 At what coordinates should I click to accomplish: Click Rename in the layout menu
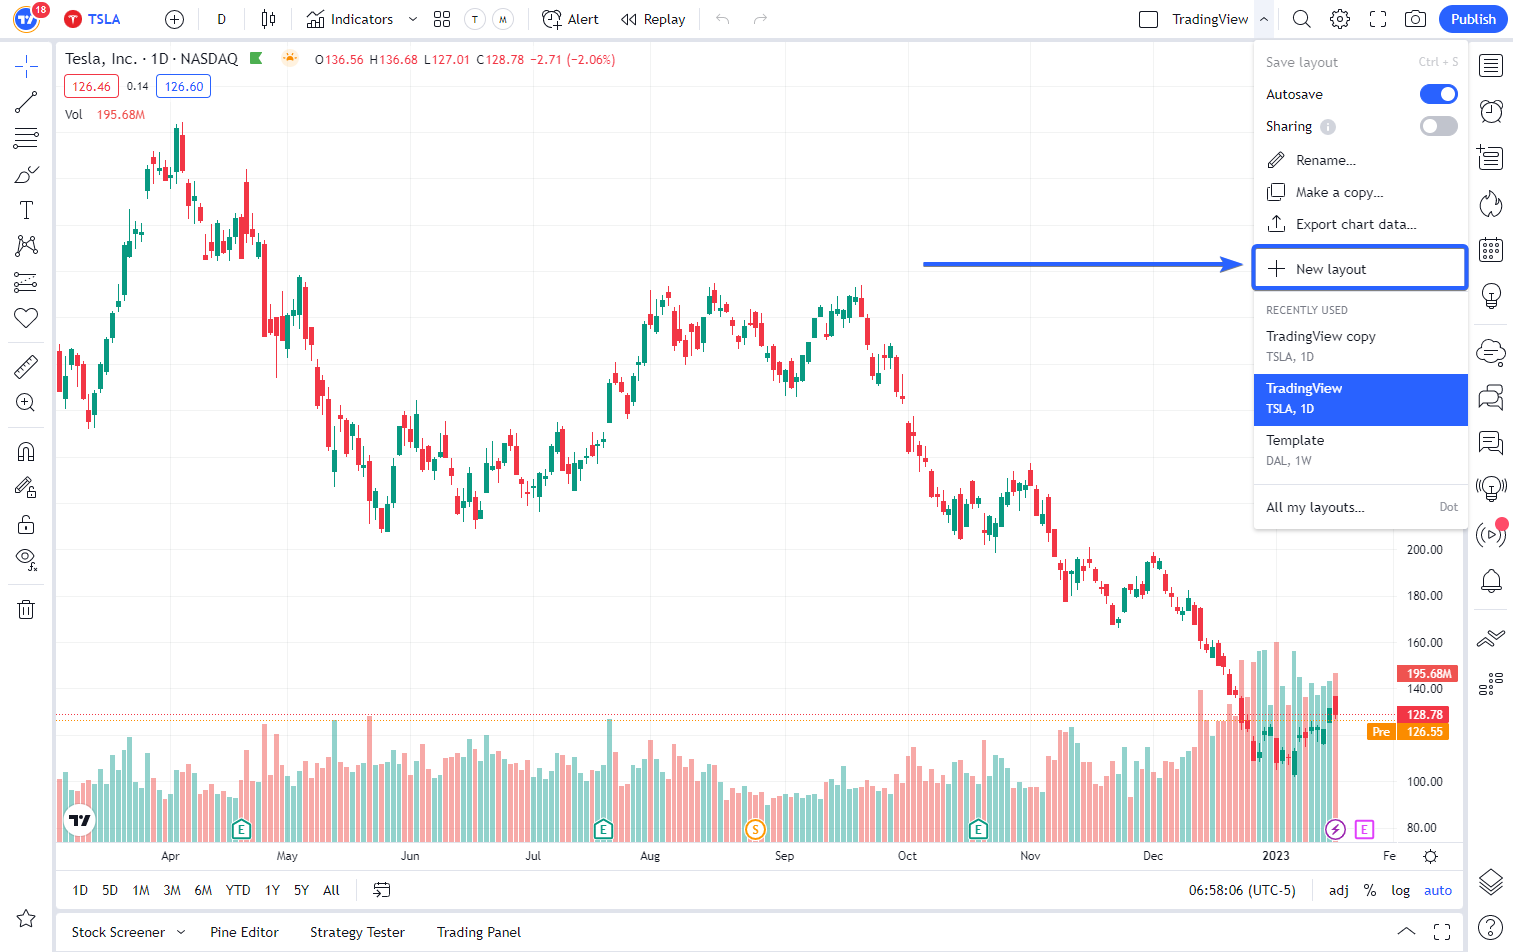pyautogui.click(x=1360, y=160)
